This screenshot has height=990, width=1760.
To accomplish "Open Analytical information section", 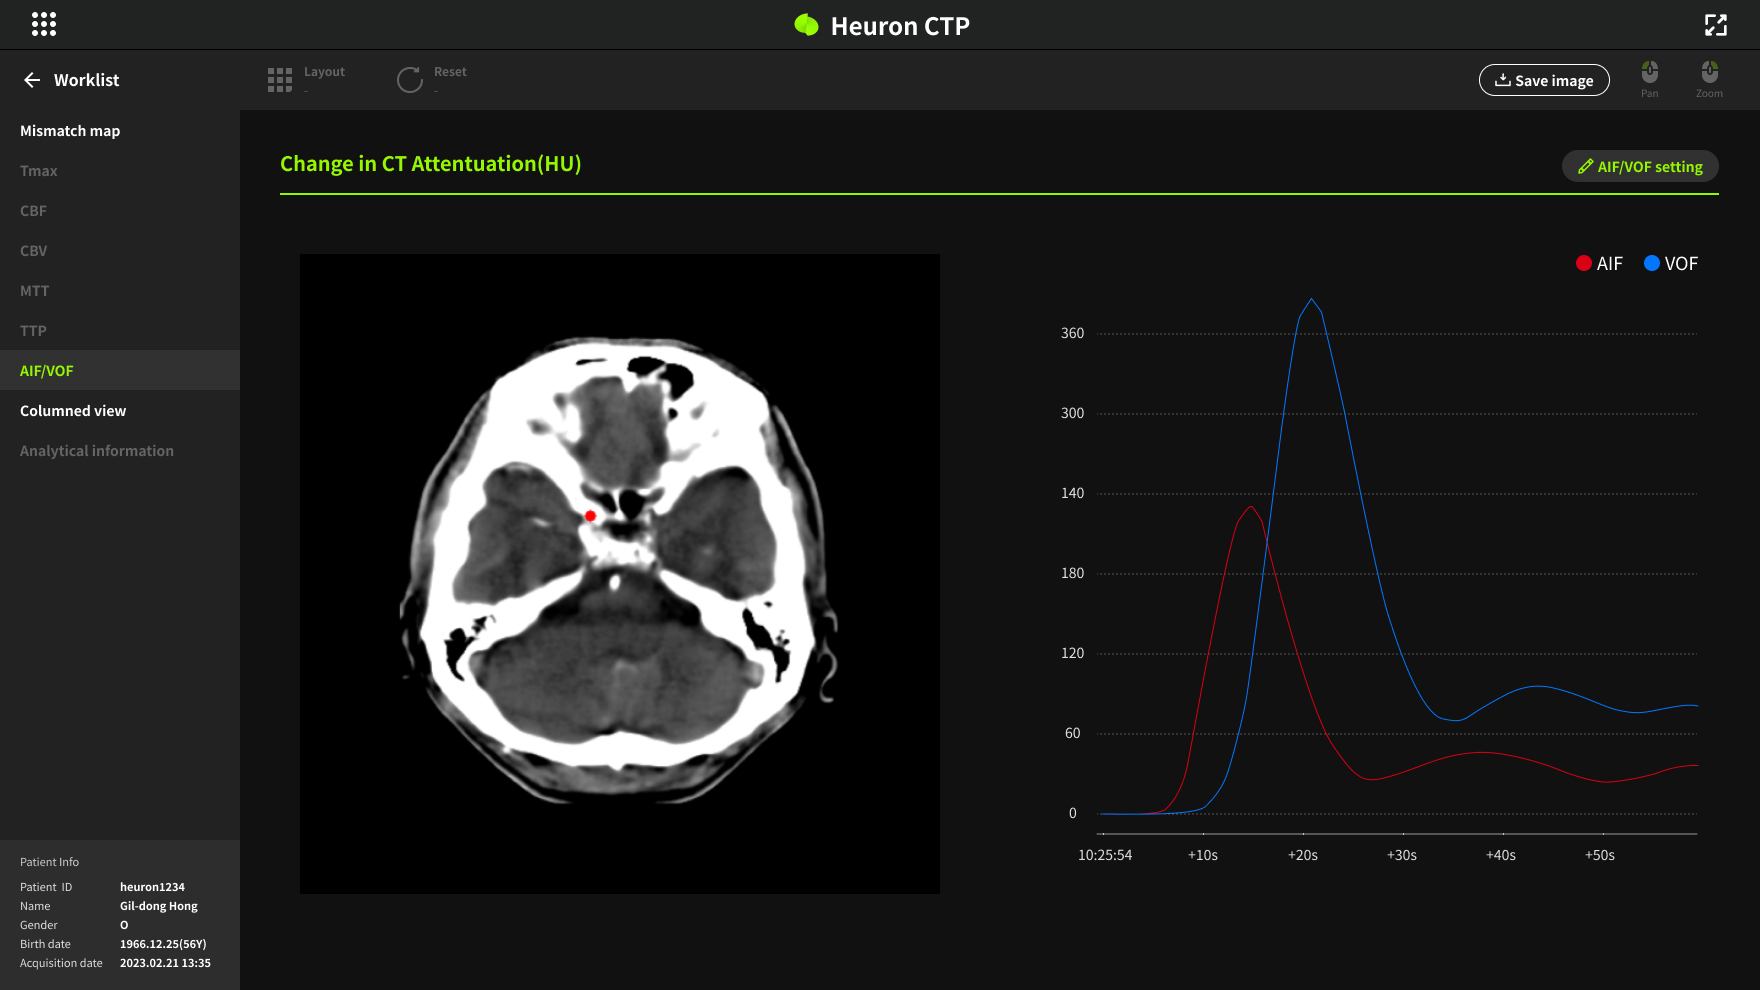I will click(97, 451).
